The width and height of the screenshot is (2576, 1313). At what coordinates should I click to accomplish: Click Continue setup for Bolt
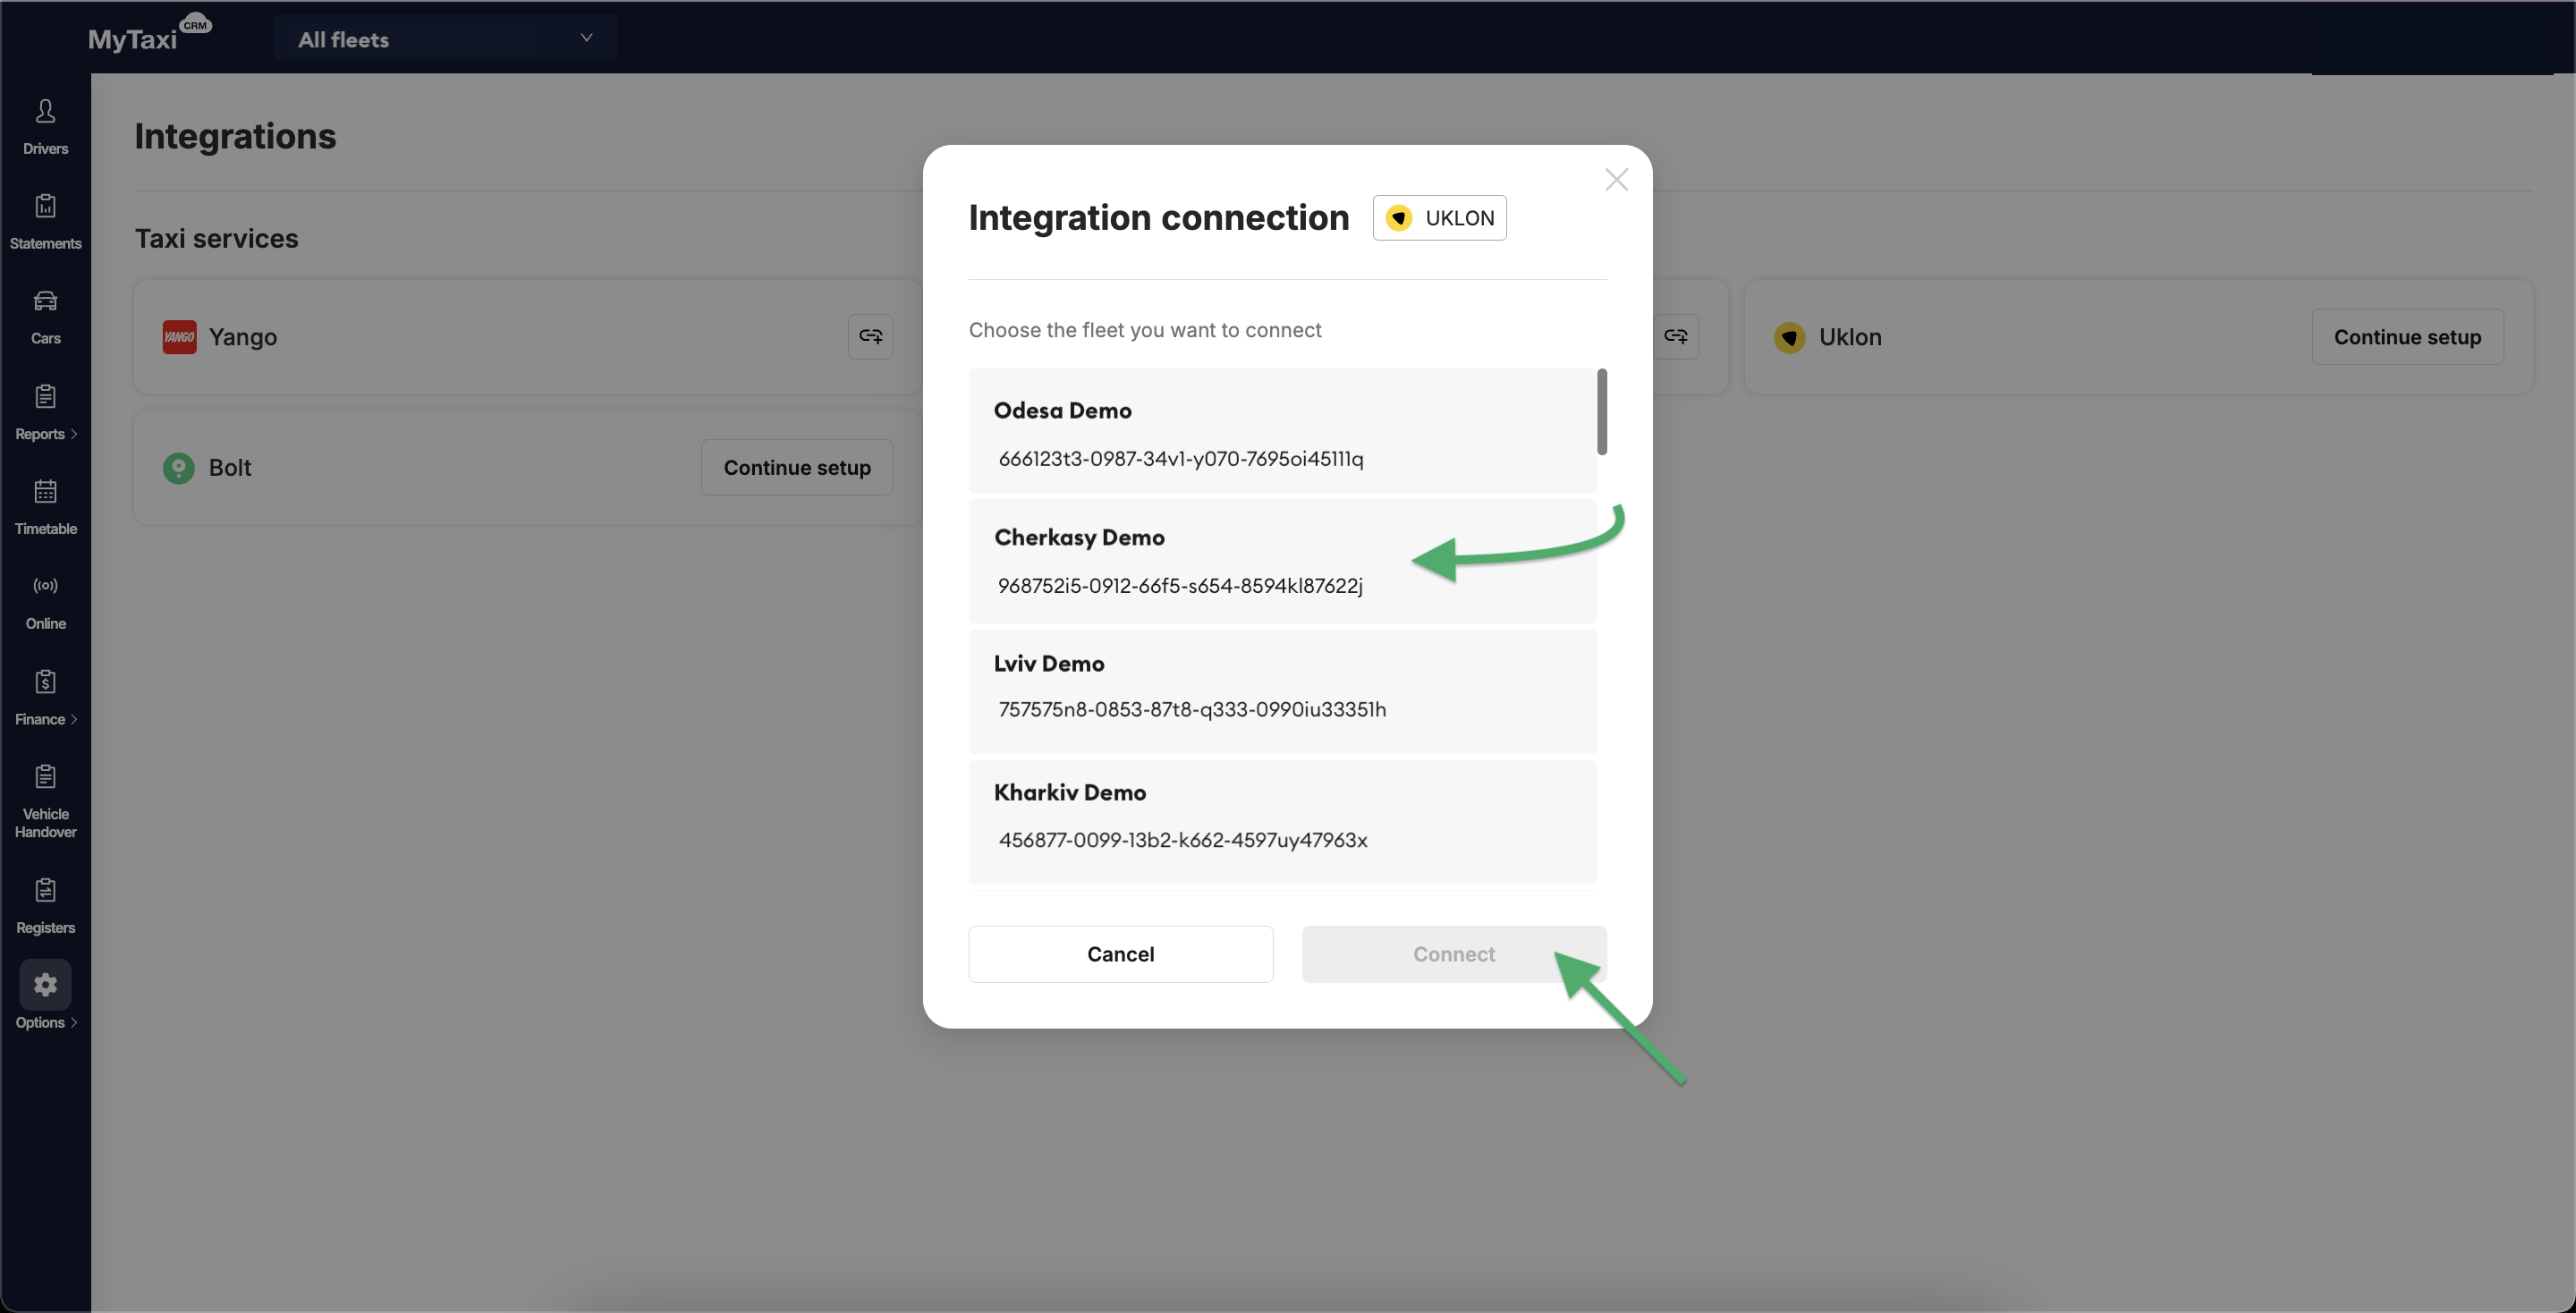[x=797, y=467]
